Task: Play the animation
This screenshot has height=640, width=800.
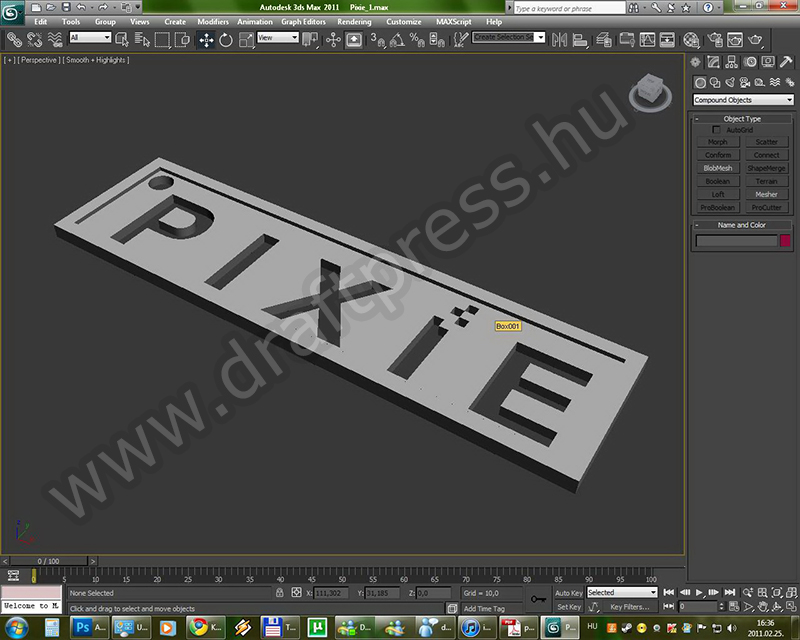Action: 699,592
